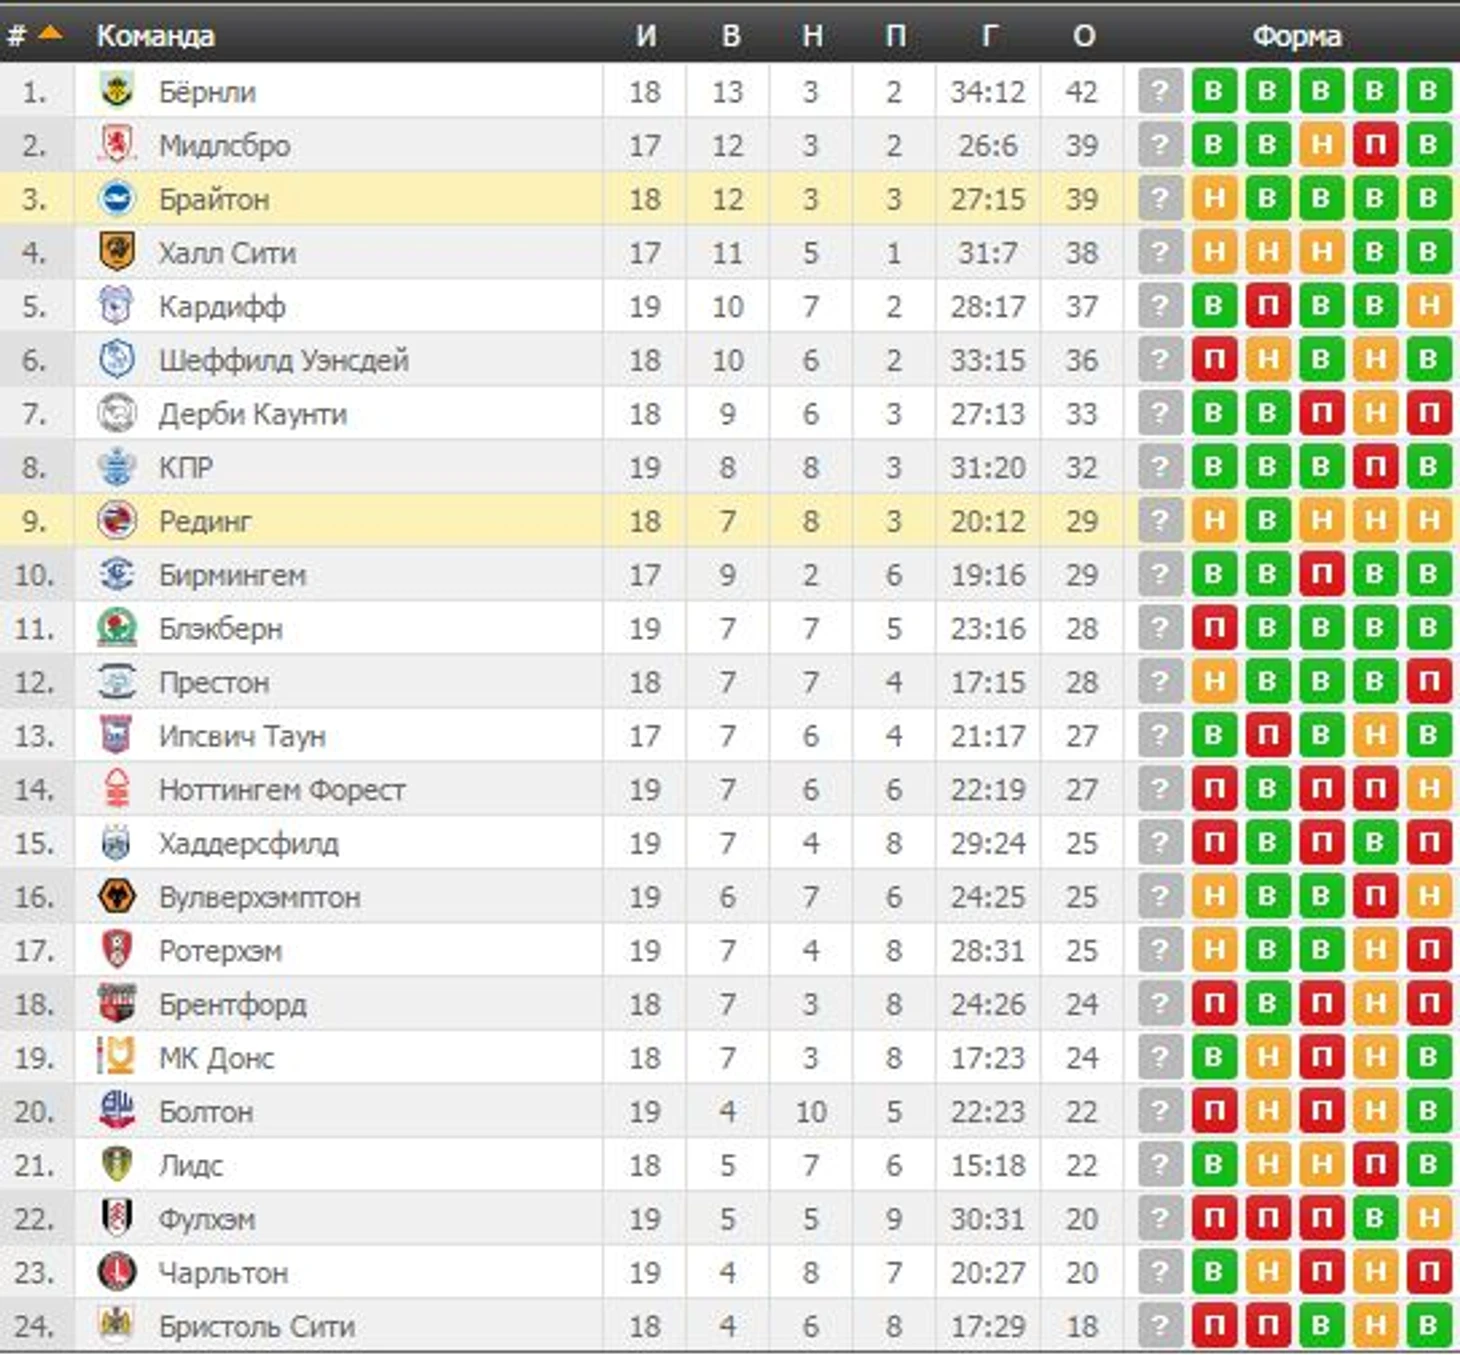Click the gray question mark in Рединг row
This screenshot has height=1355, width=1460.
(x=1160, y=520)
